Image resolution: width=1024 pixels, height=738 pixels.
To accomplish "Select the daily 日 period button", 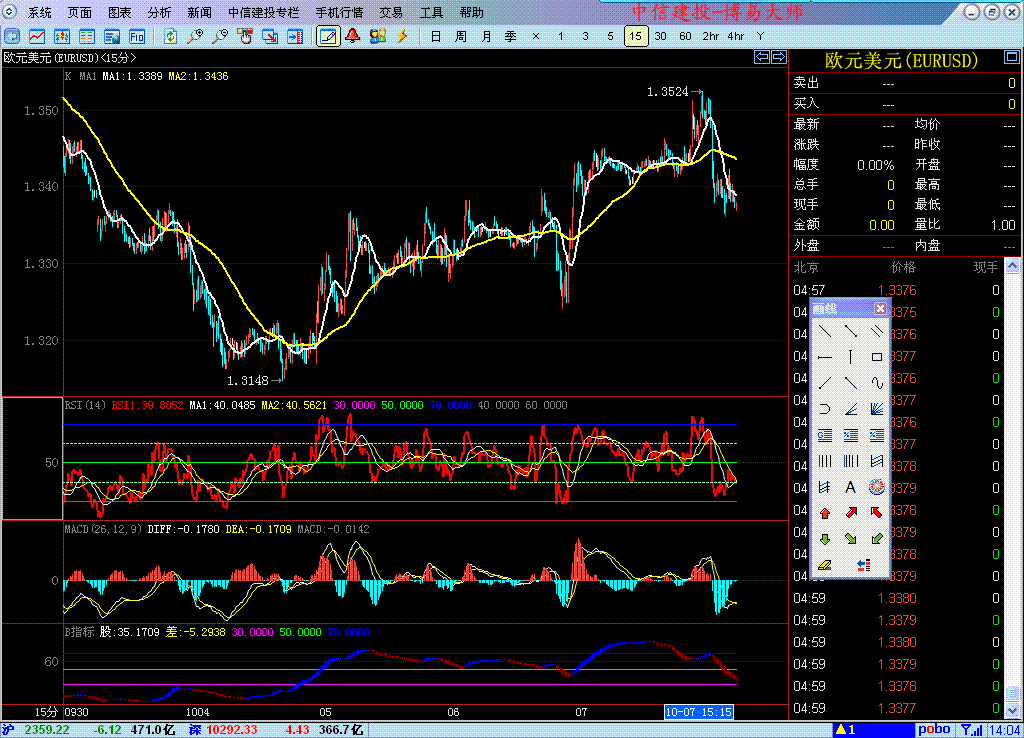I will tap(435, 36).
